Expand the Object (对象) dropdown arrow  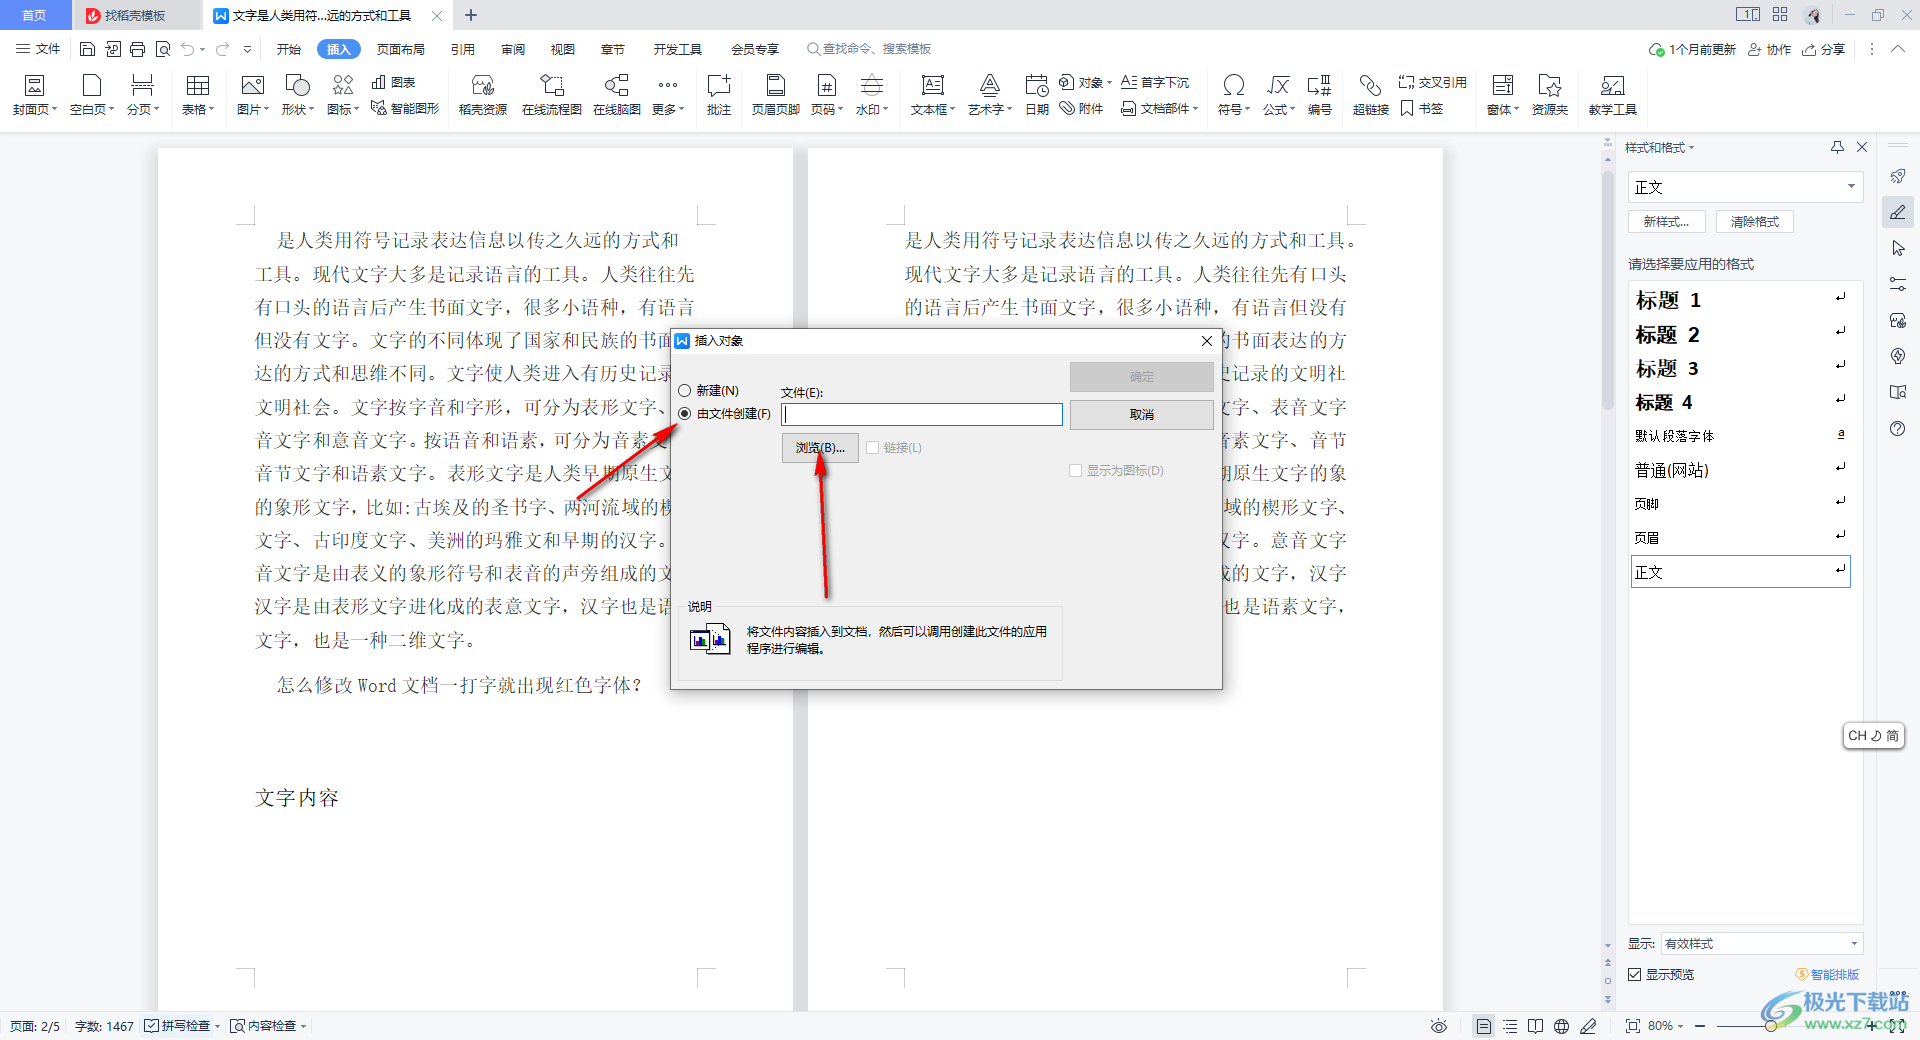click(x=1109, y=83)
